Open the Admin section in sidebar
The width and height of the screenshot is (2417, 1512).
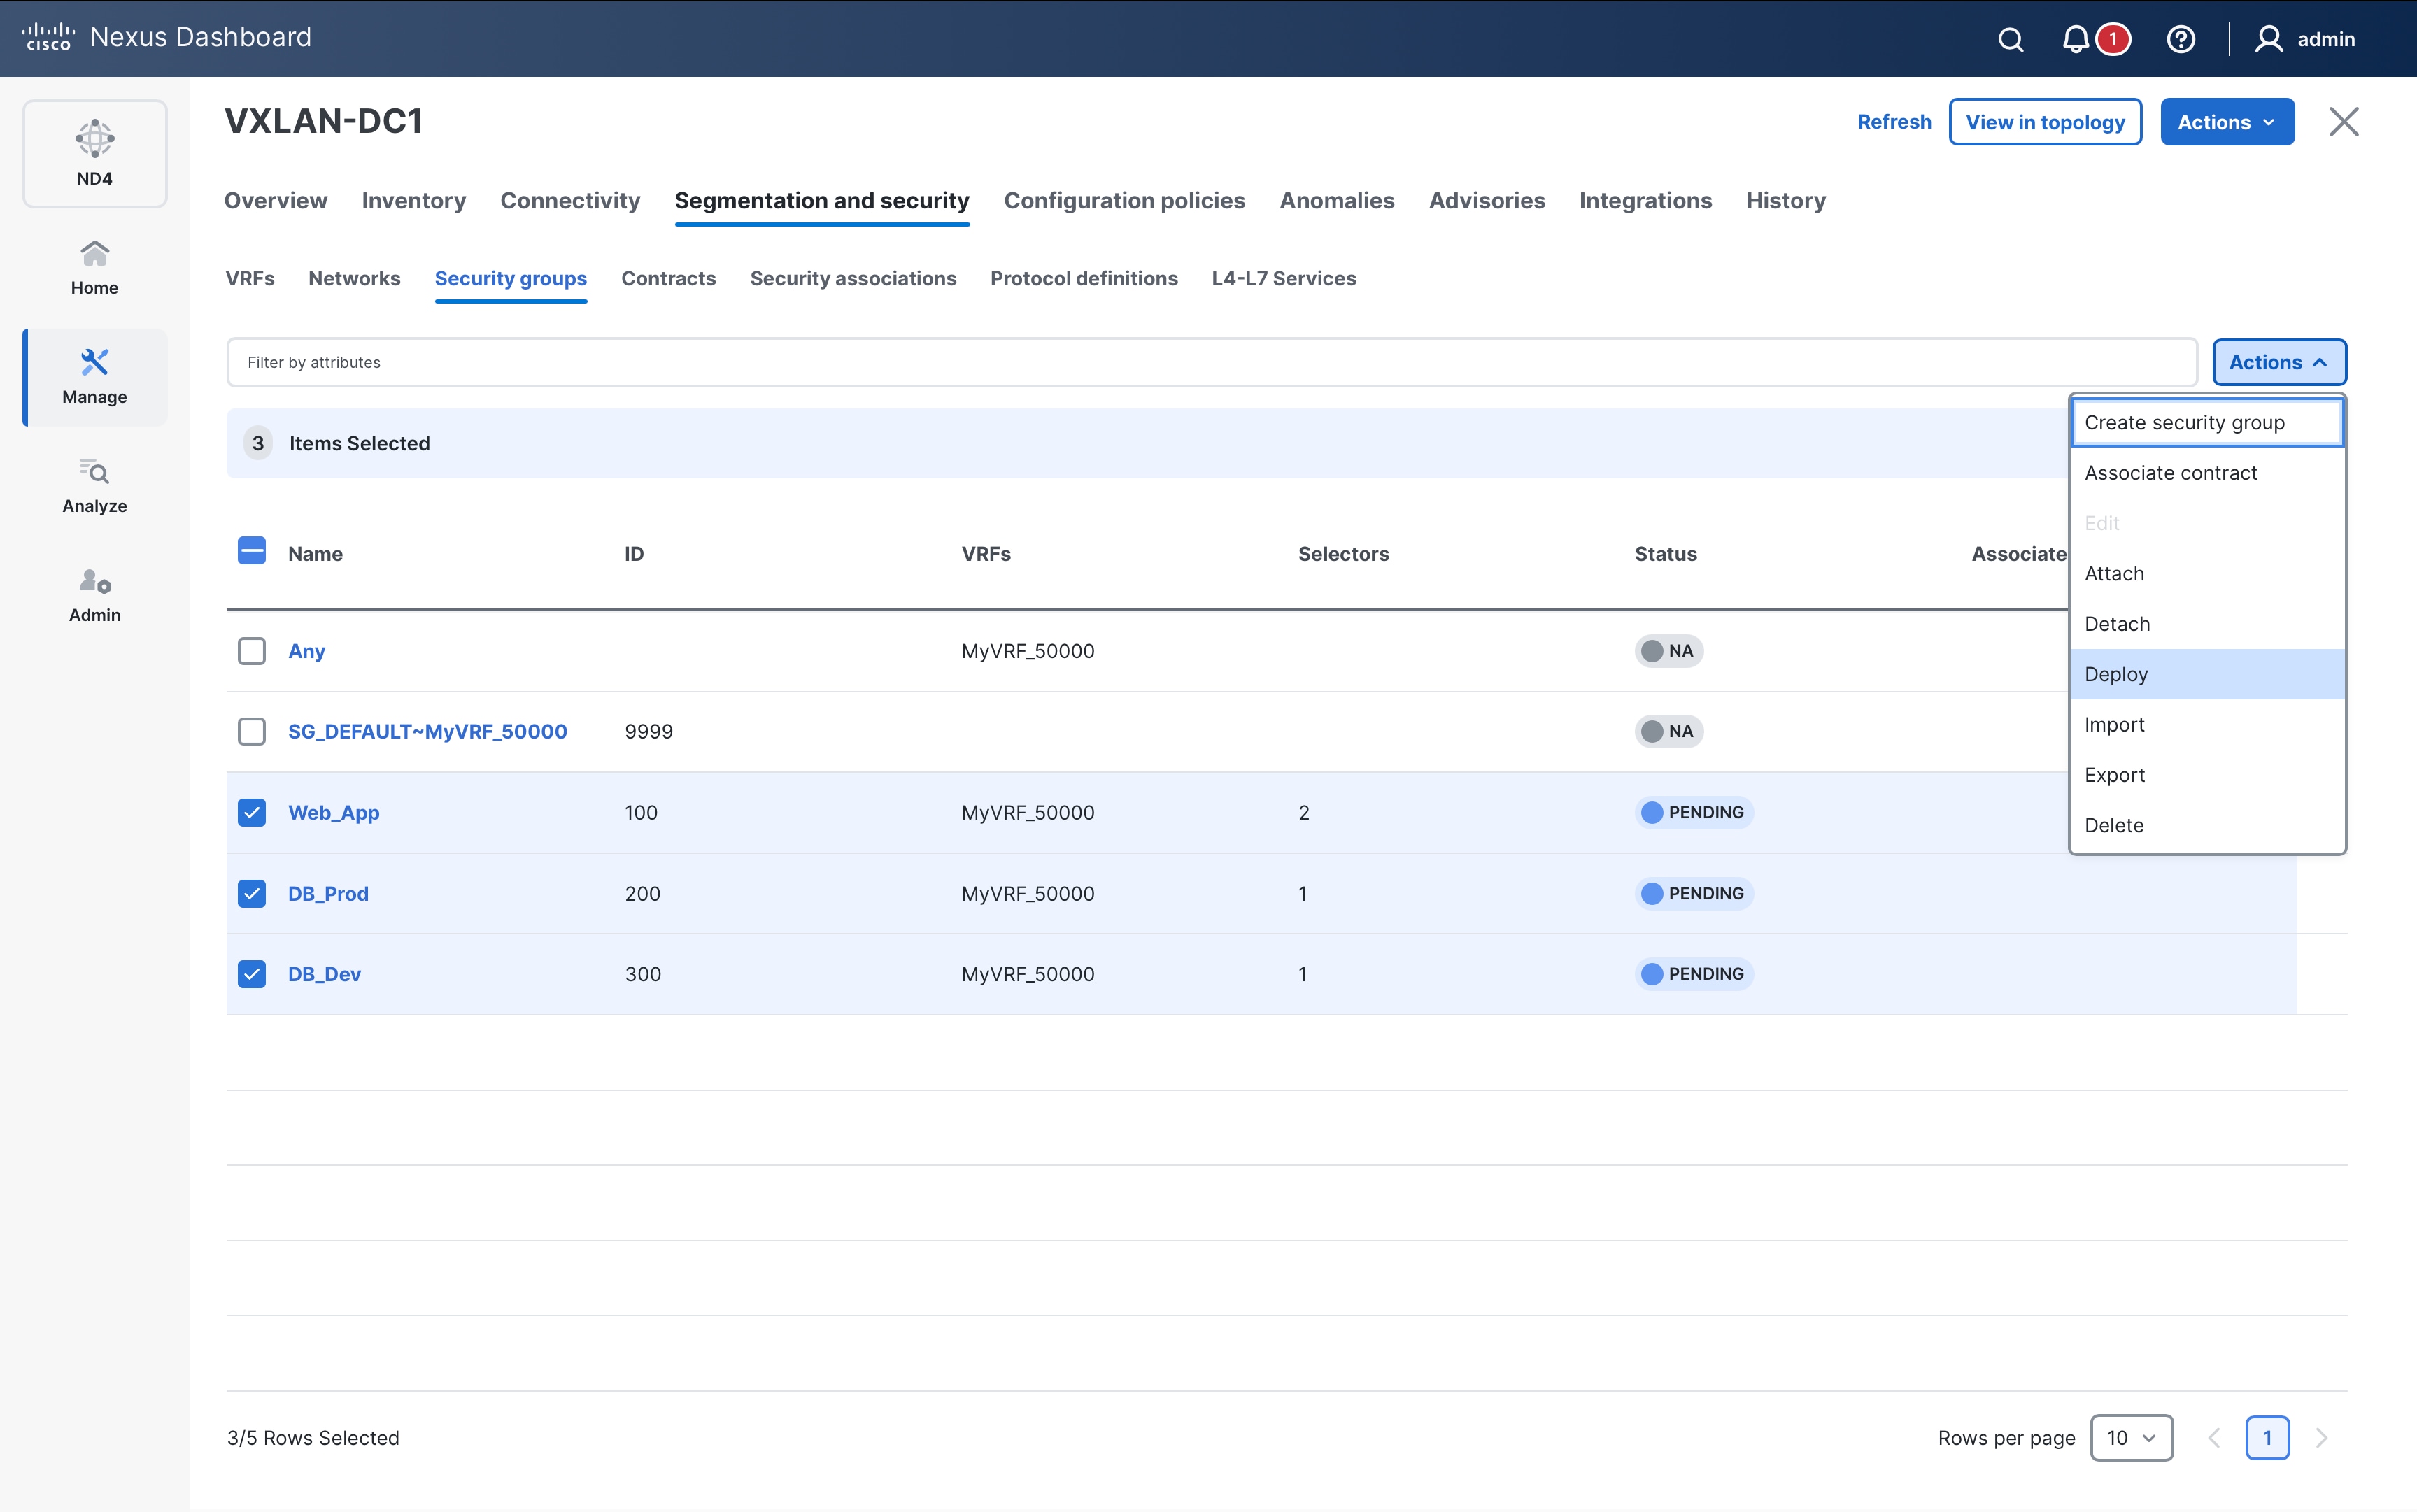95,595
